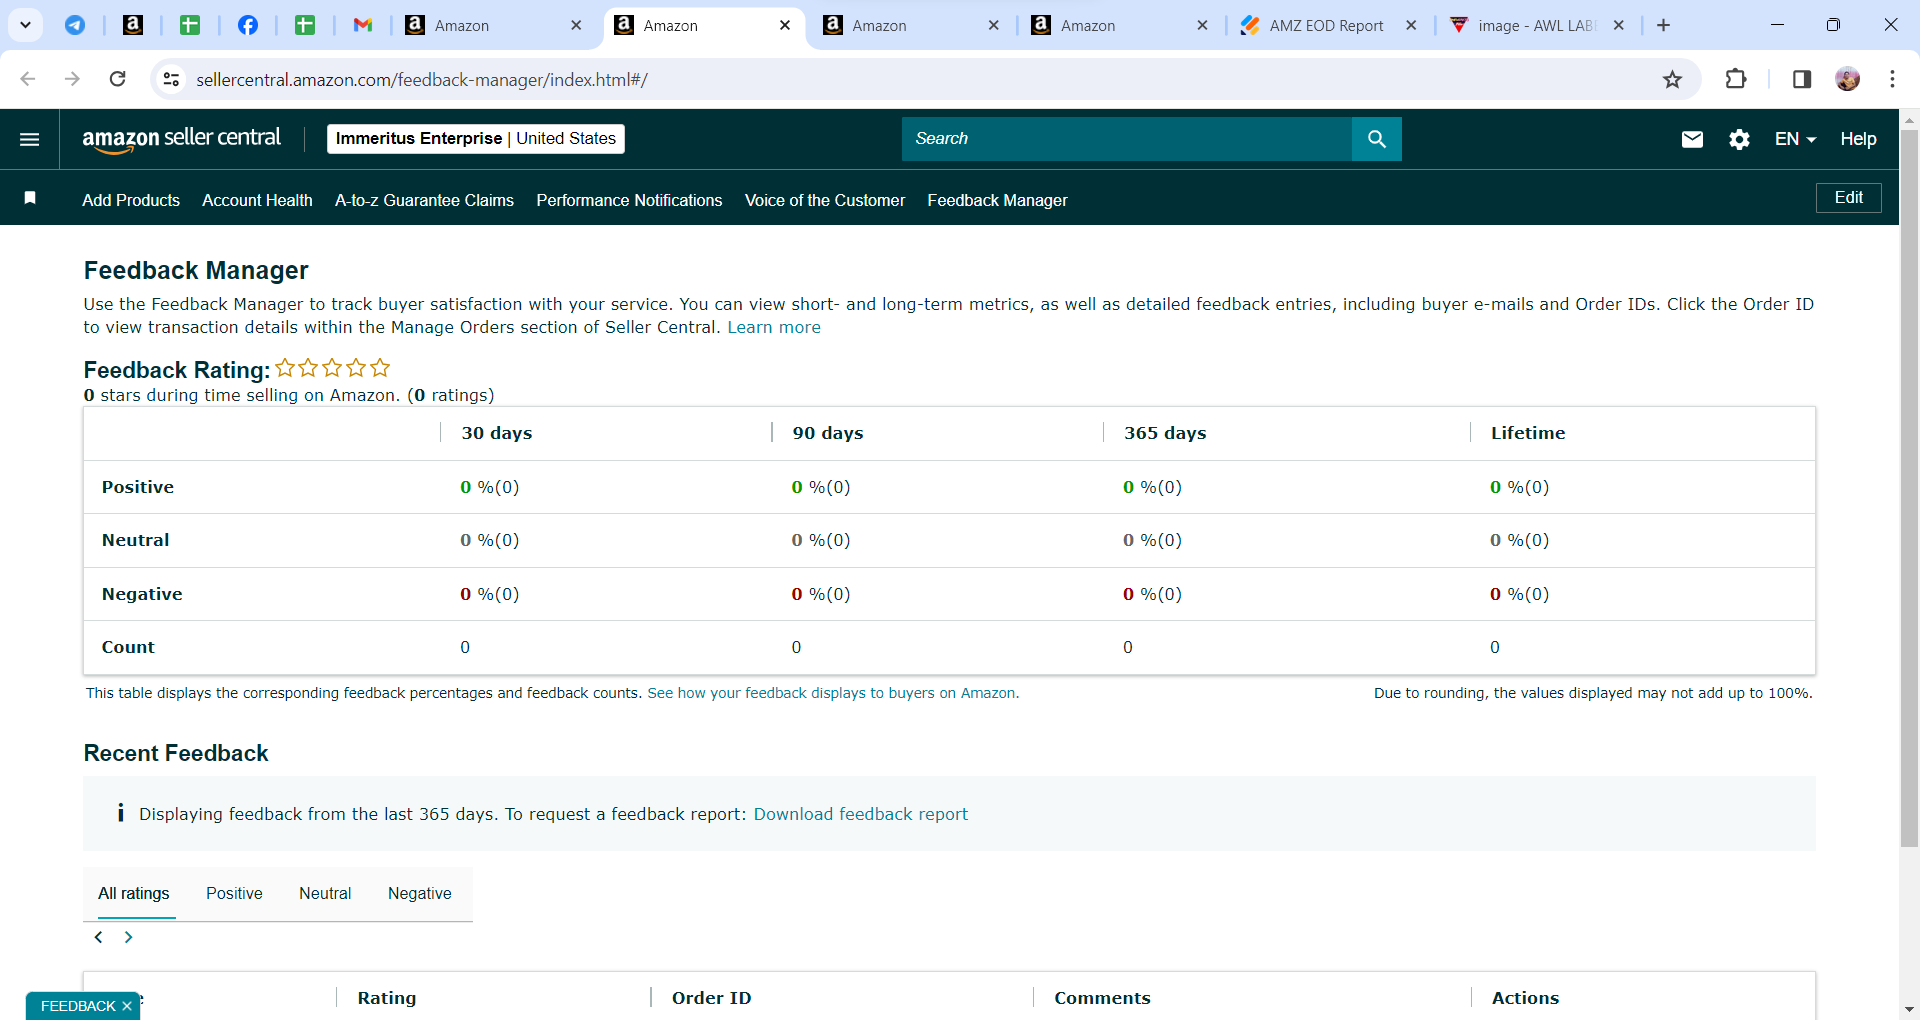
Task: View site information icon in address bar
Action: 172,79
